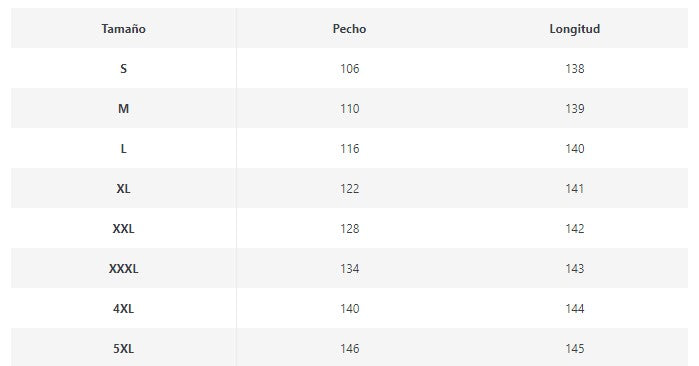The height and width of the screenshot is (366, 699).
Task: Click the Longitud column header
Action: point(575,29)
